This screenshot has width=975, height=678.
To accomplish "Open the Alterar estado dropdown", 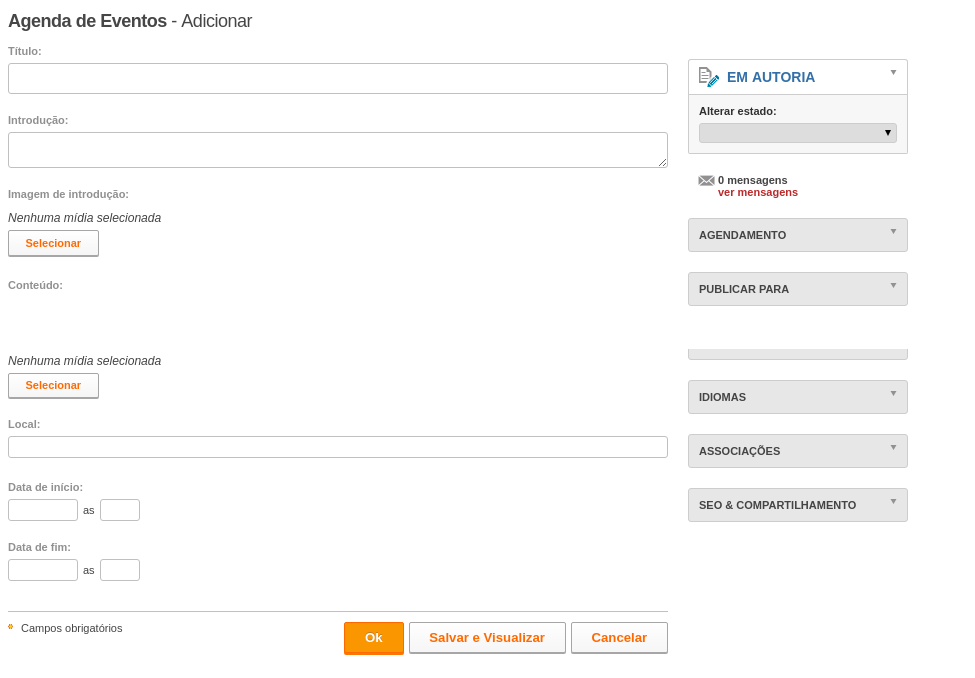I will 798,132.
